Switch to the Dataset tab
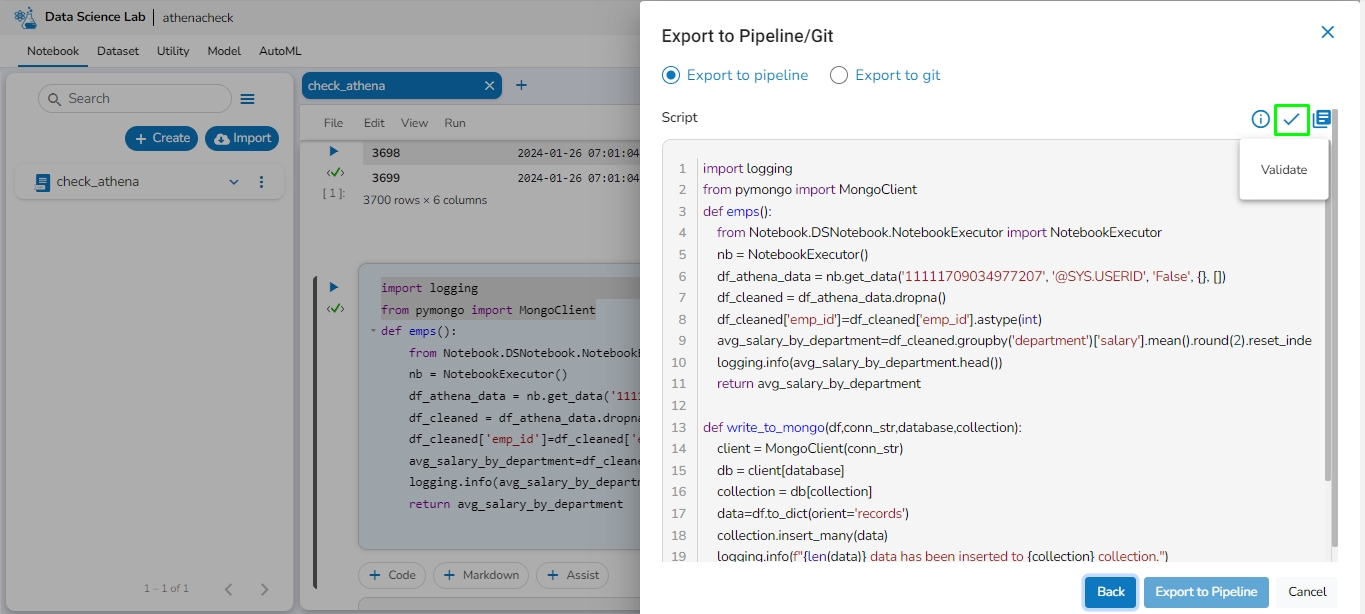Viewport: 1365px width, 614px height. (x=118, y=51)
